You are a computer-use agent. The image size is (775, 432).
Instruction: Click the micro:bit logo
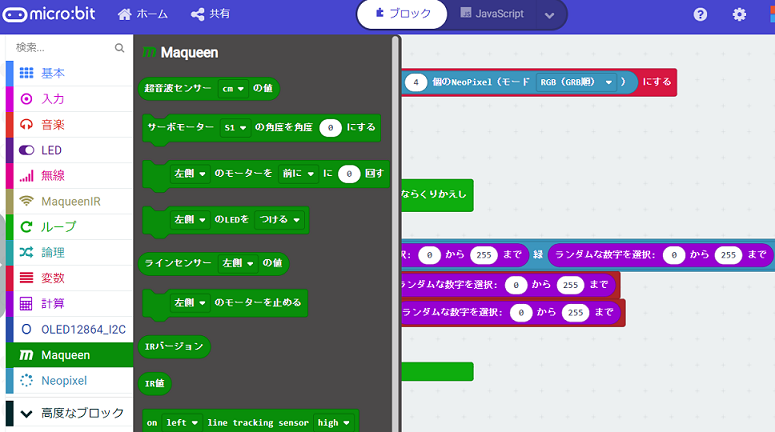(x=48, y=14)
